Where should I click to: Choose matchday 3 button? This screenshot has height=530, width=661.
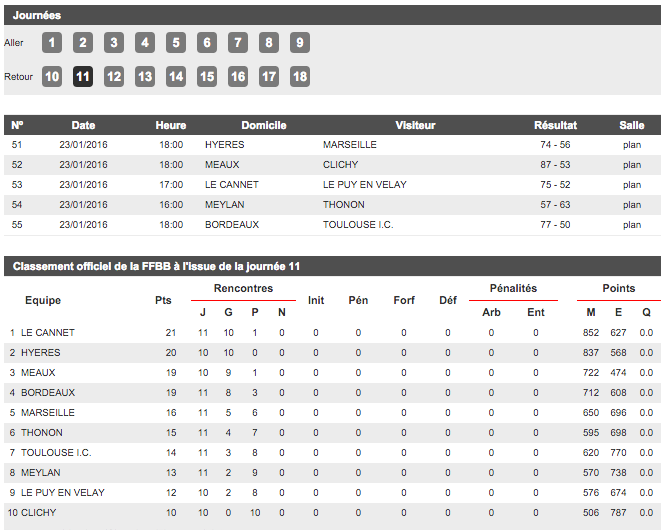tap(114, 43)
